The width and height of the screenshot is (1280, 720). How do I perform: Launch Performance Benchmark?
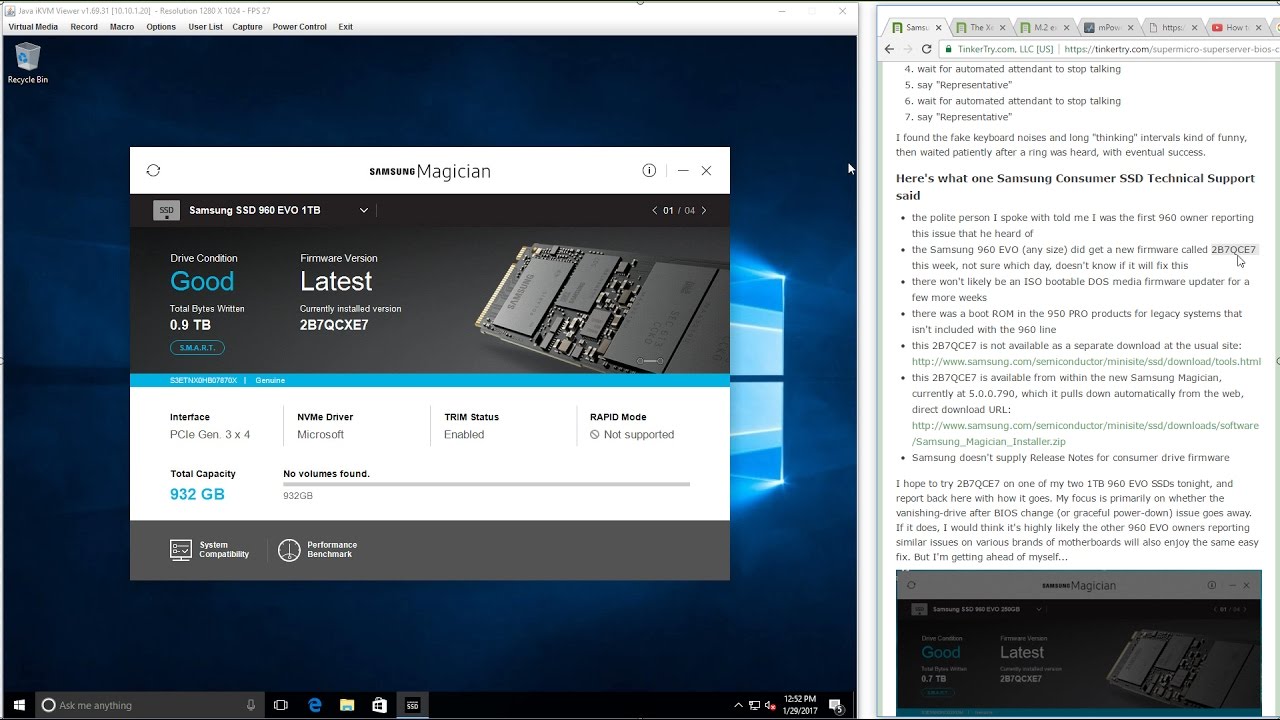point(318,550)
